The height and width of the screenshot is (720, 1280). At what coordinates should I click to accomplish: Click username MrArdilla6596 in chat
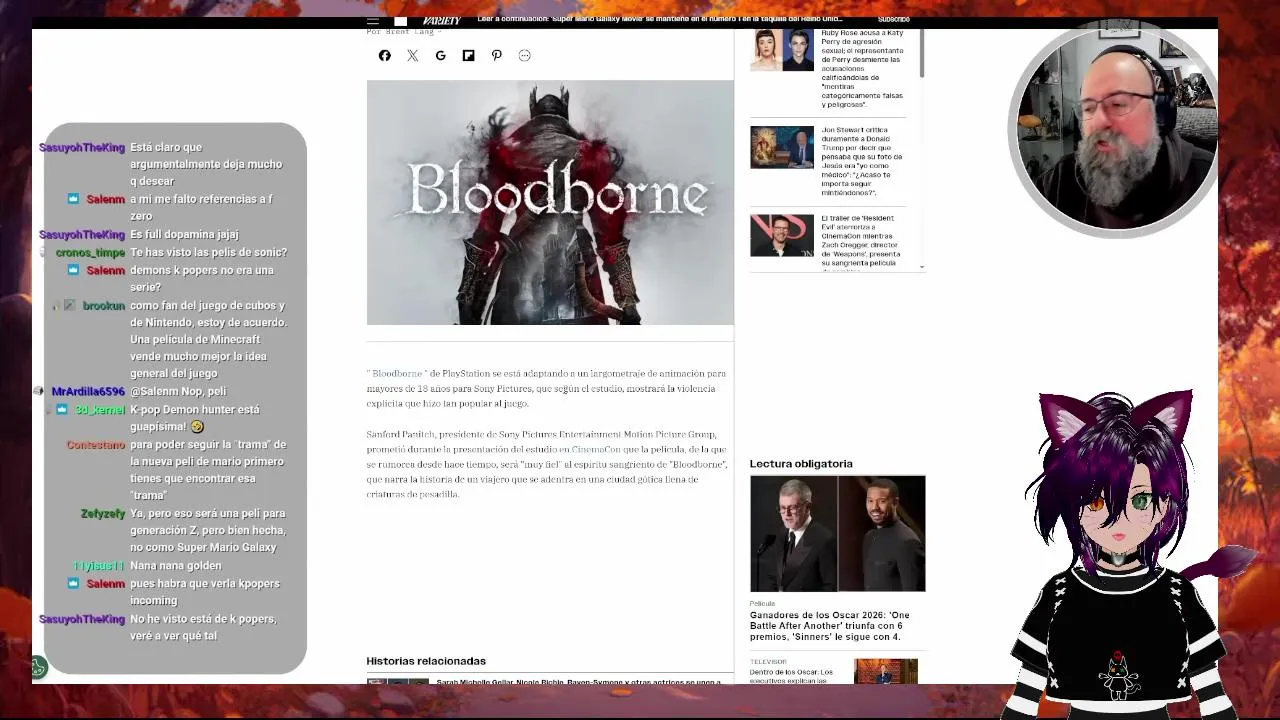click(88, 391)
